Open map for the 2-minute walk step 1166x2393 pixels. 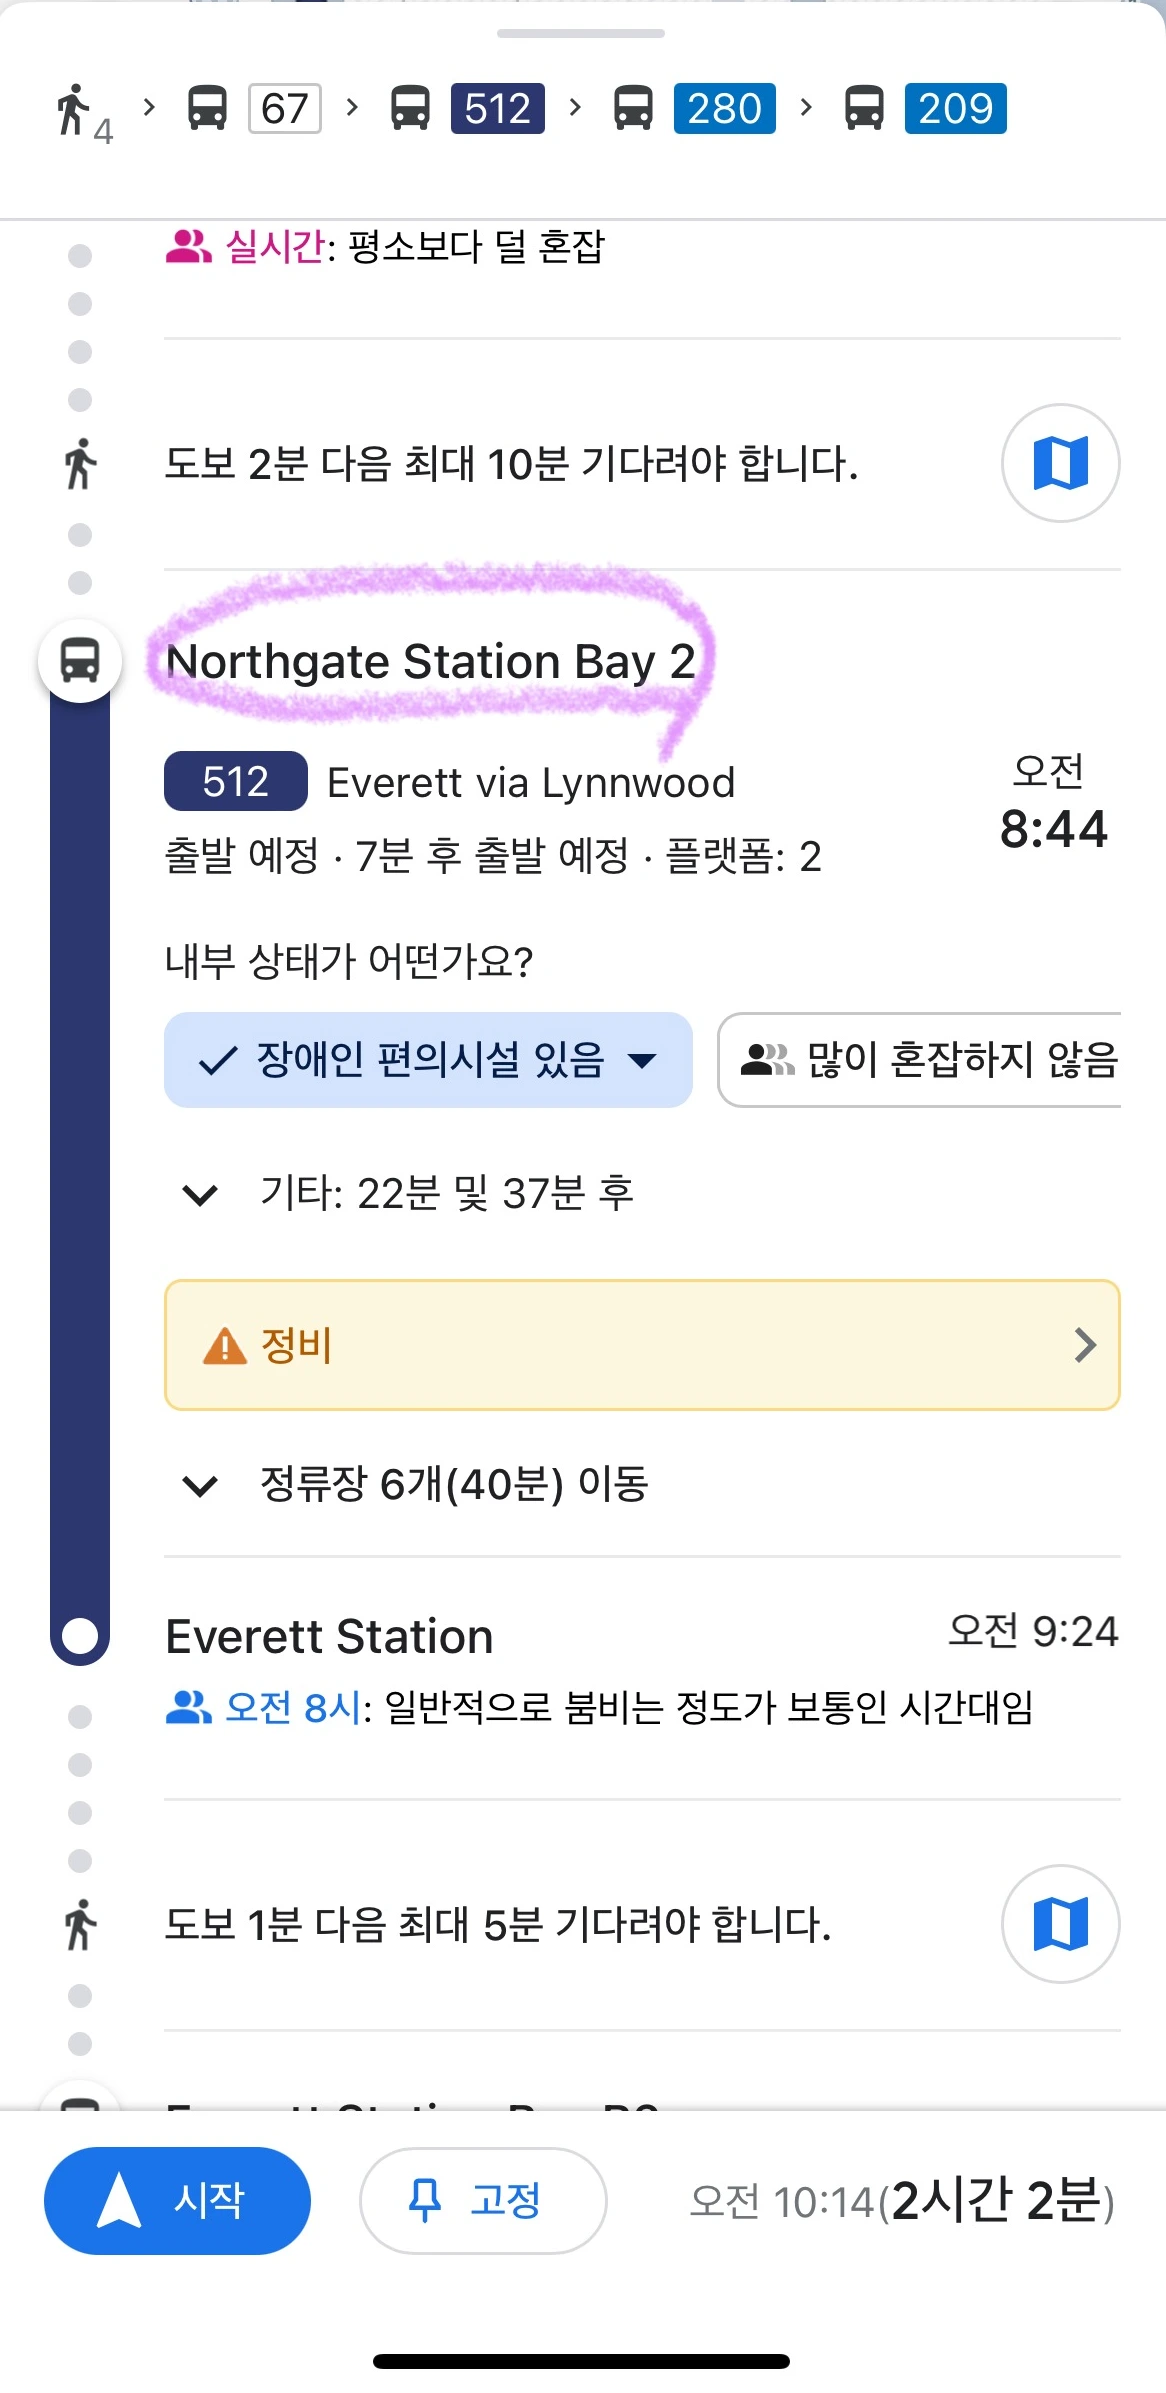1060,463
